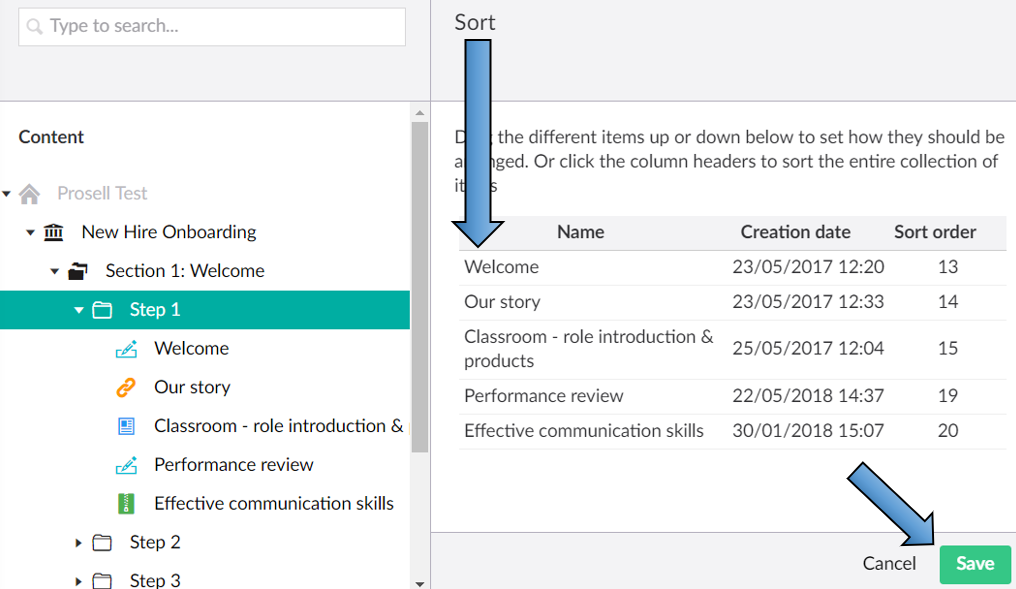Expand the Step 2 folder
The image size is (1016, 589).
pyautogui.click(x=79, y=542)
